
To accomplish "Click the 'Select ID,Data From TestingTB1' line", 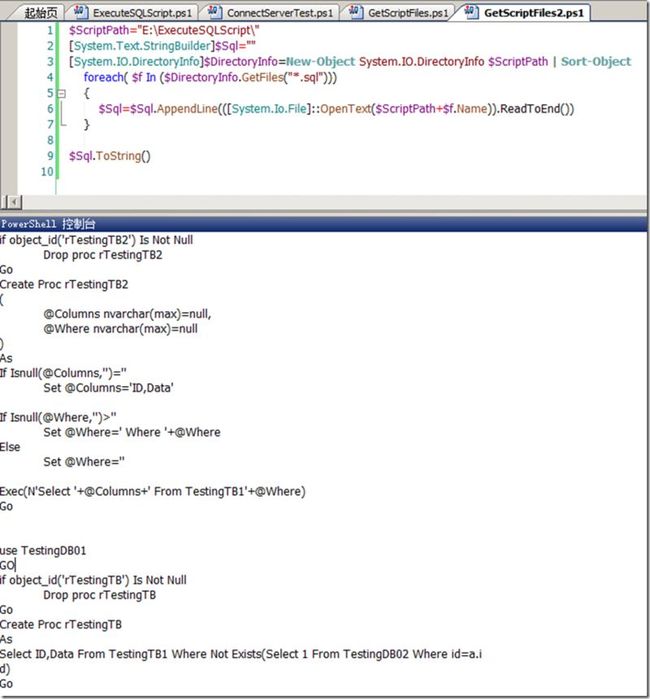I will 241,654.
